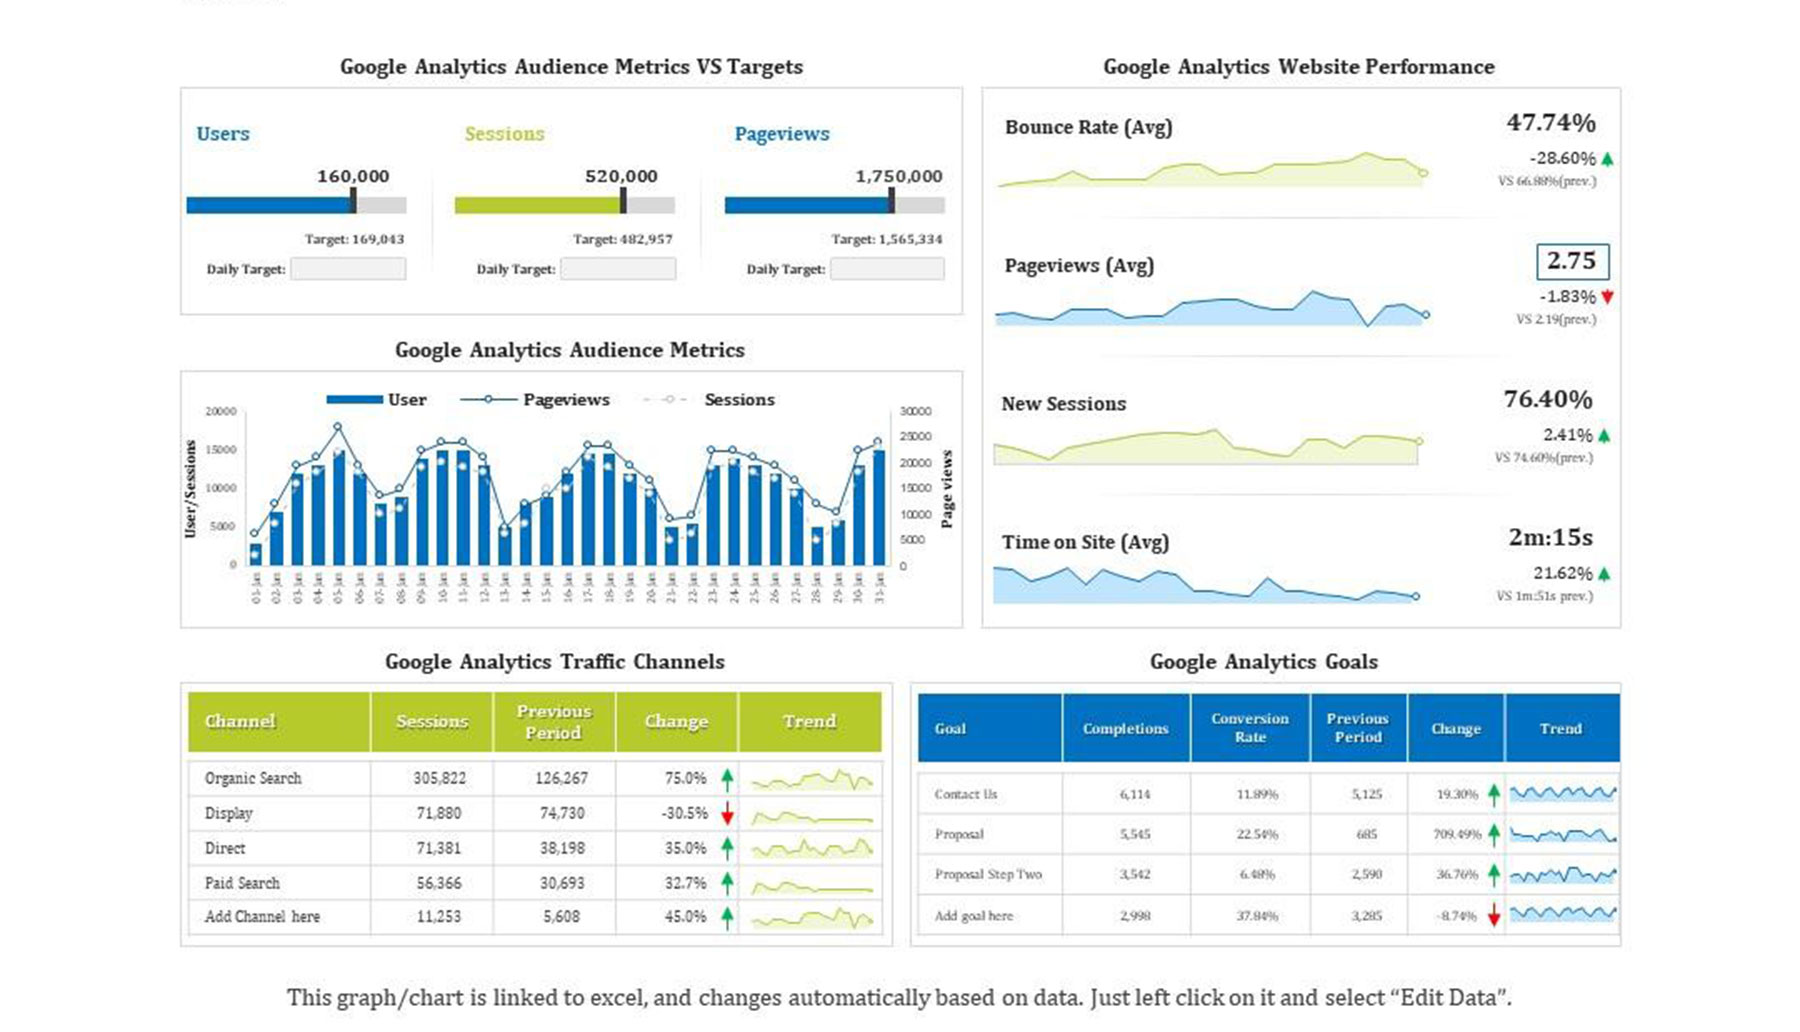Click the 47.74% bounce rate value
This screenshot has width=1800, height=1032.
coord(1551,122)
